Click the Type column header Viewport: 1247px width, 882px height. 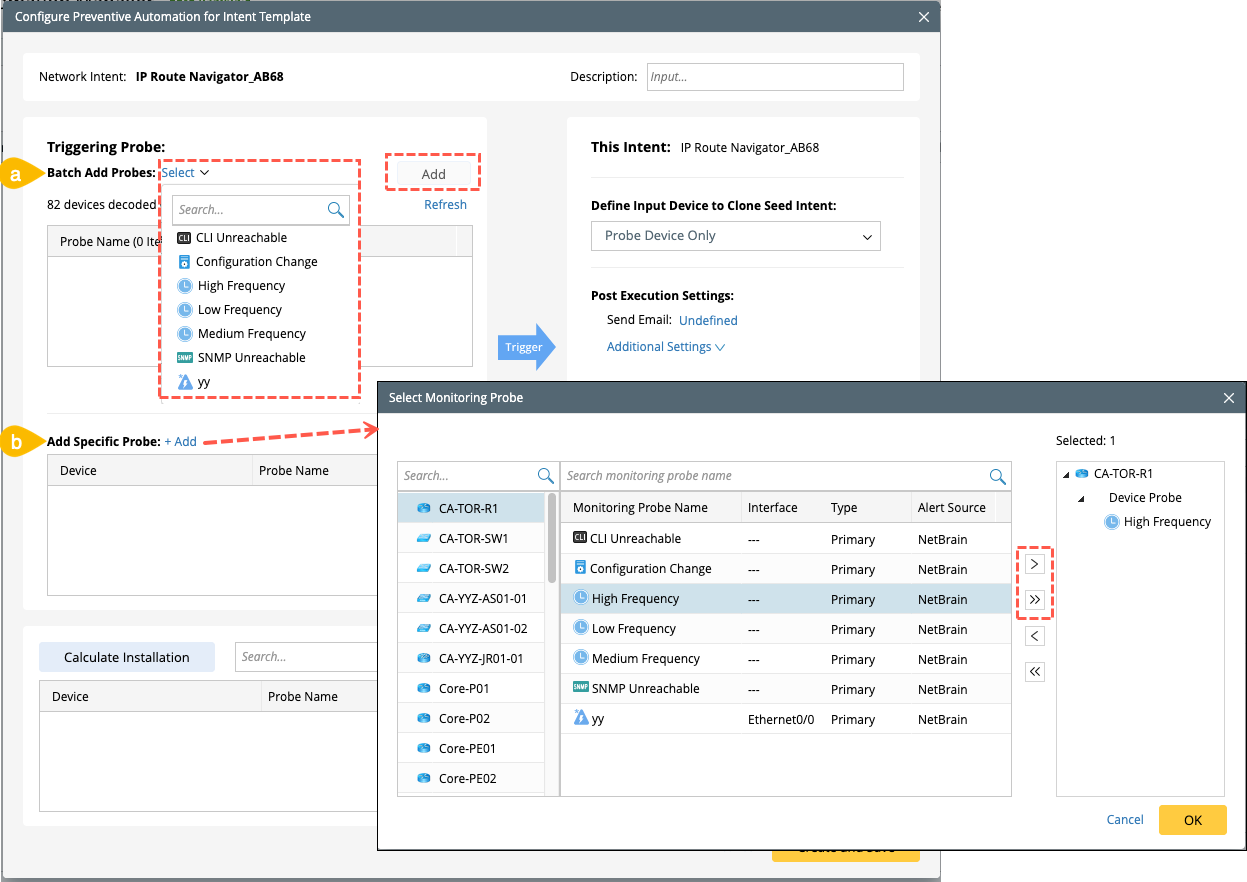point(866,508)
